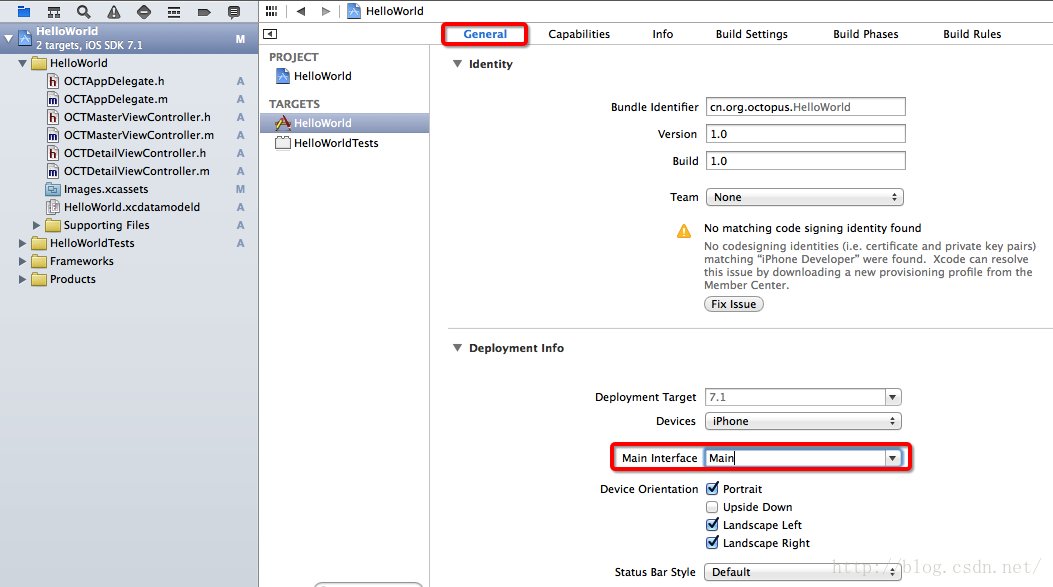
Task: Open the Debug navigator icon
Action: (x=174, y=11)
